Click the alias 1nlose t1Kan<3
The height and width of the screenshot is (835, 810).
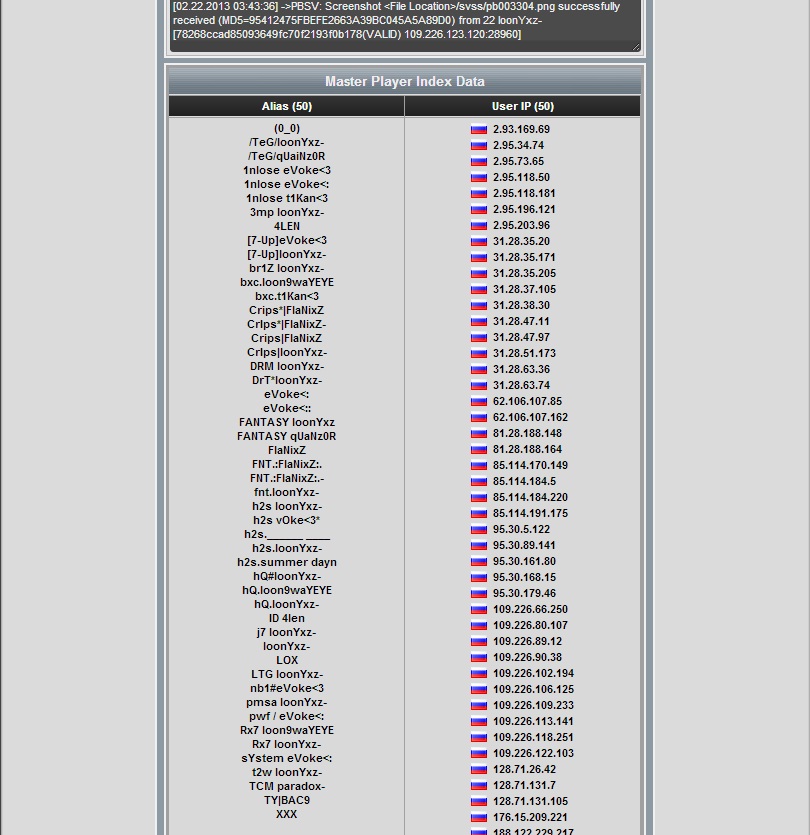pyautogui.click(x=287, y=198)
